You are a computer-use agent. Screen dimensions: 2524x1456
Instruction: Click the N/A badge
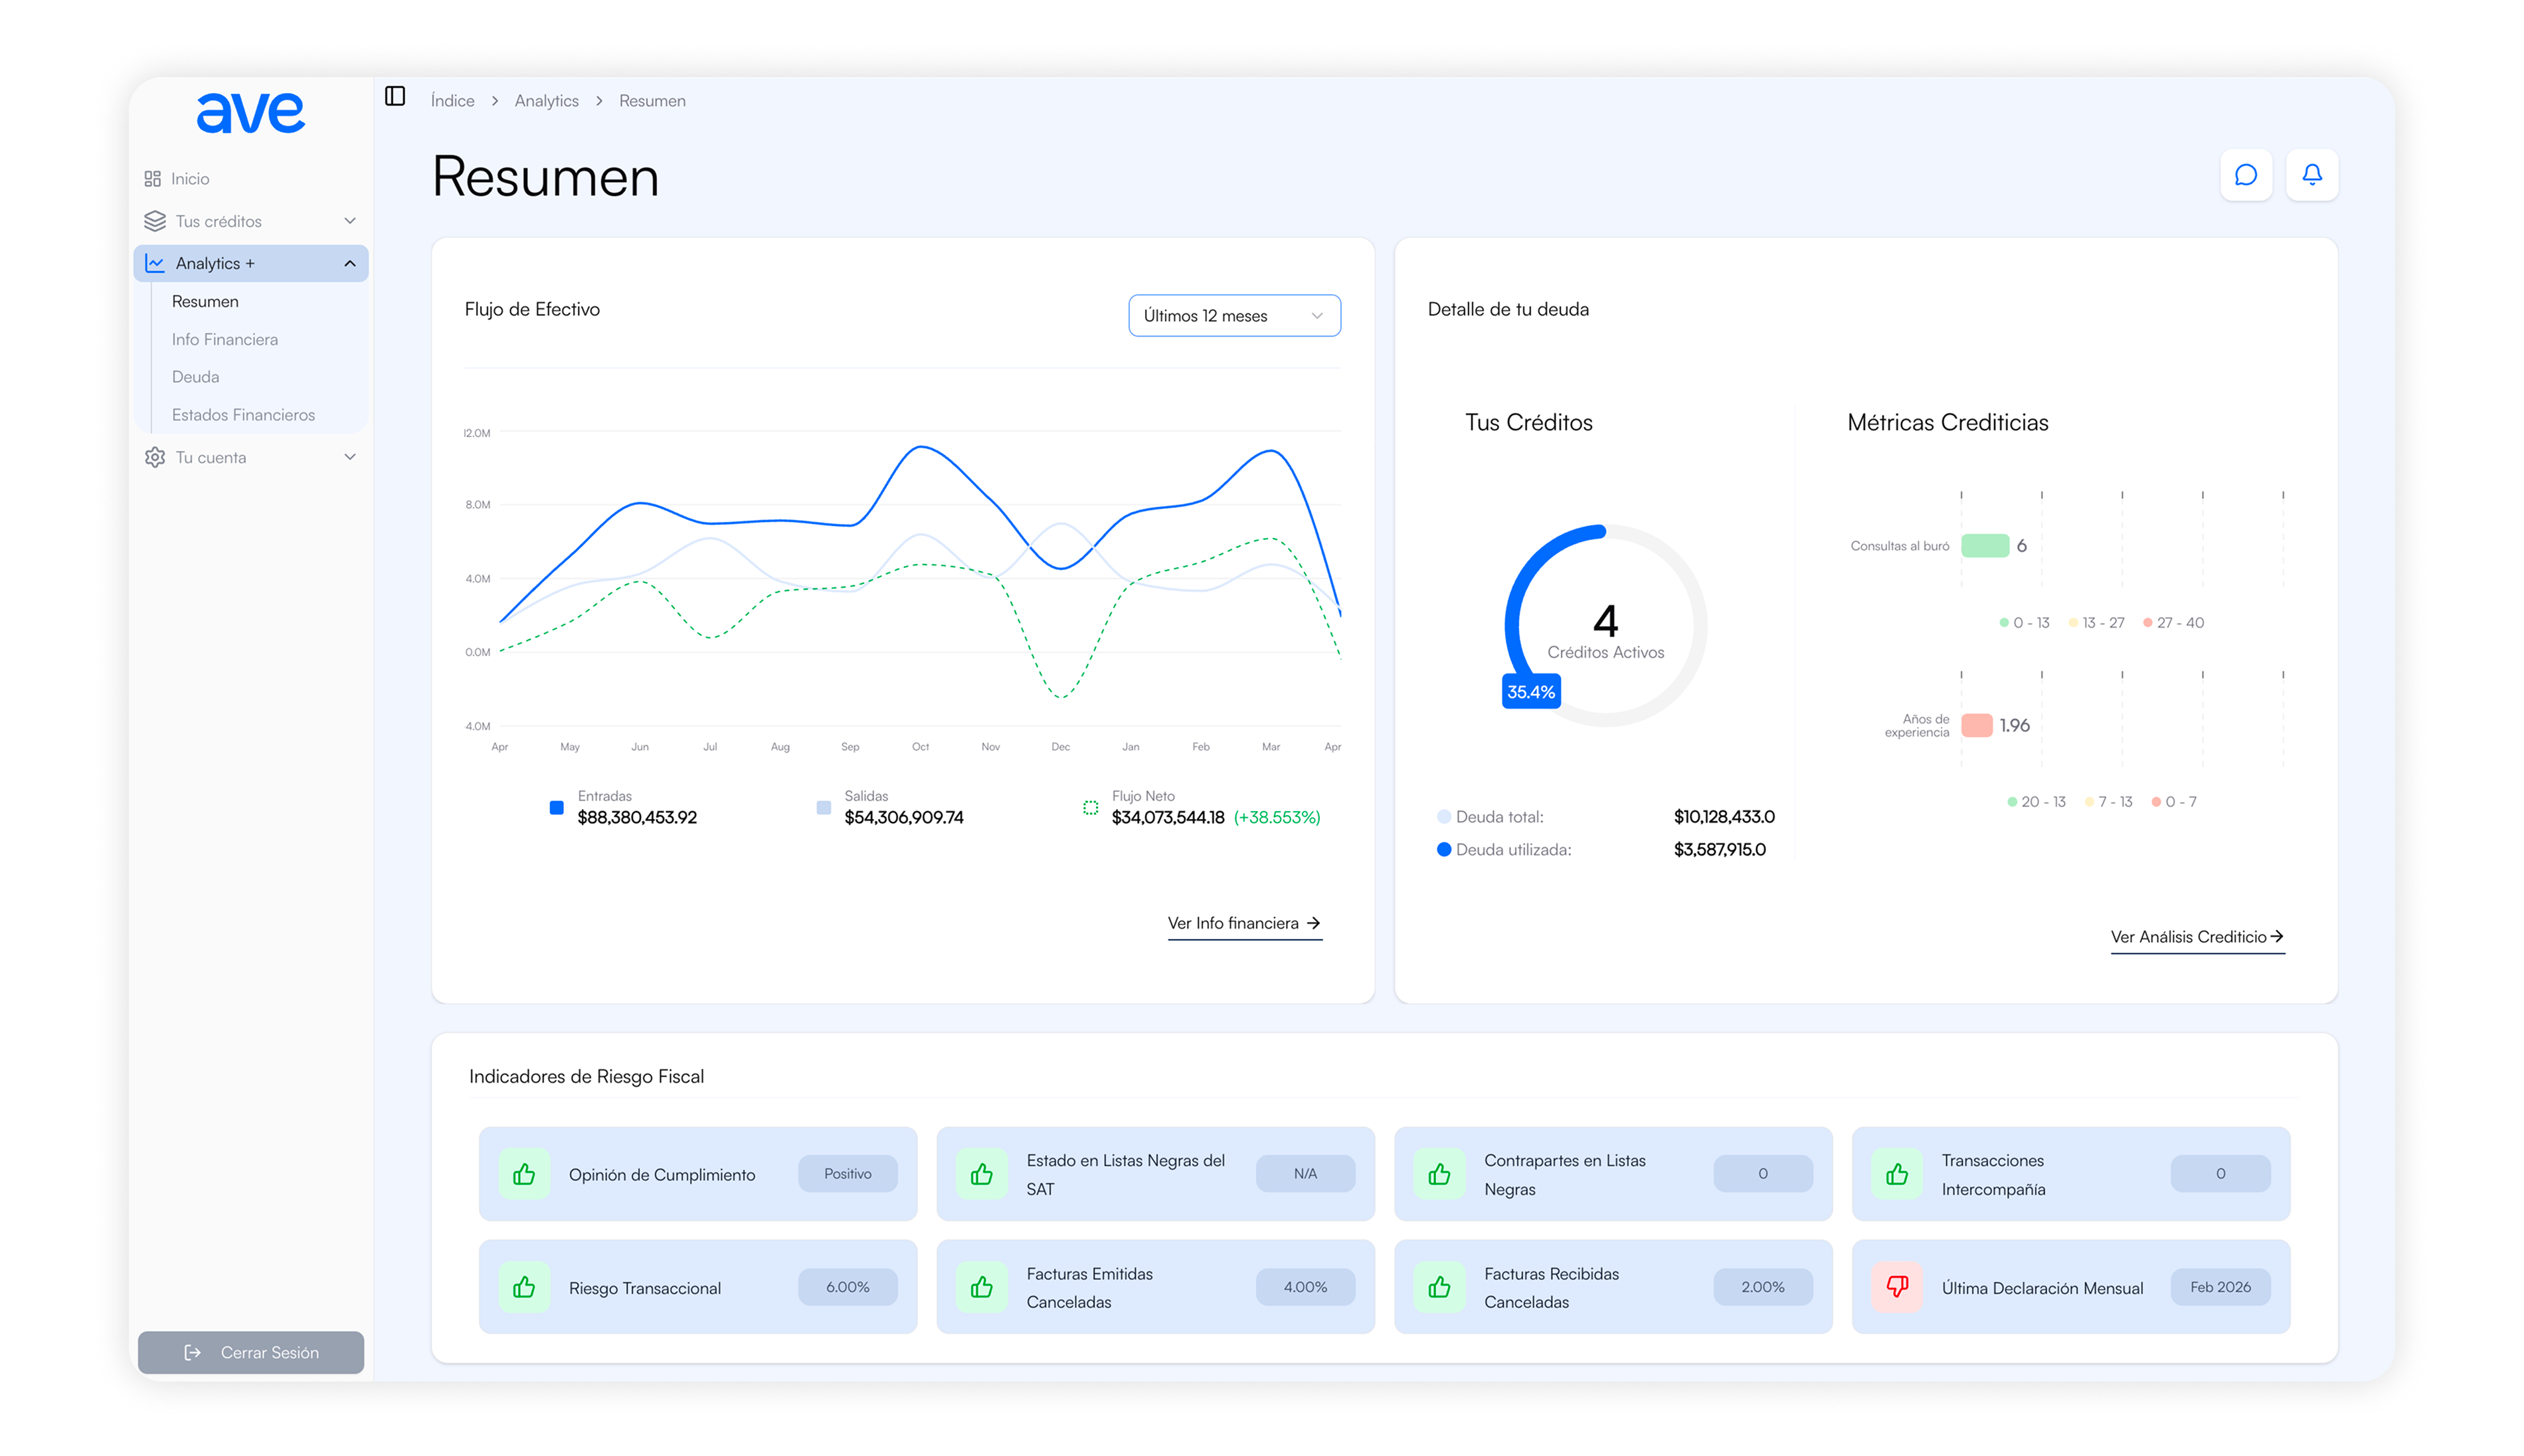[x=1305, y=1174]
